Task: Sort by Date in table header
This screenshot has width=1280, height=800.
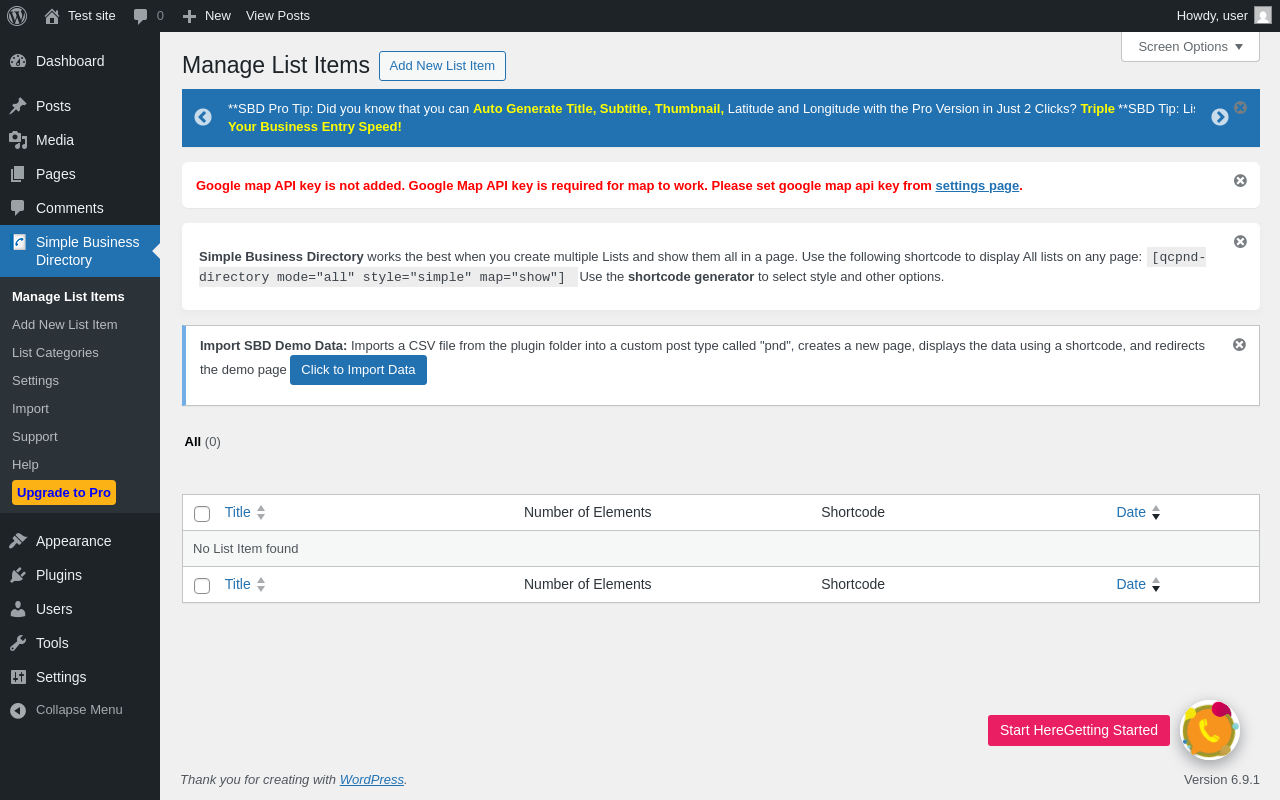Action: [1138, 512]
